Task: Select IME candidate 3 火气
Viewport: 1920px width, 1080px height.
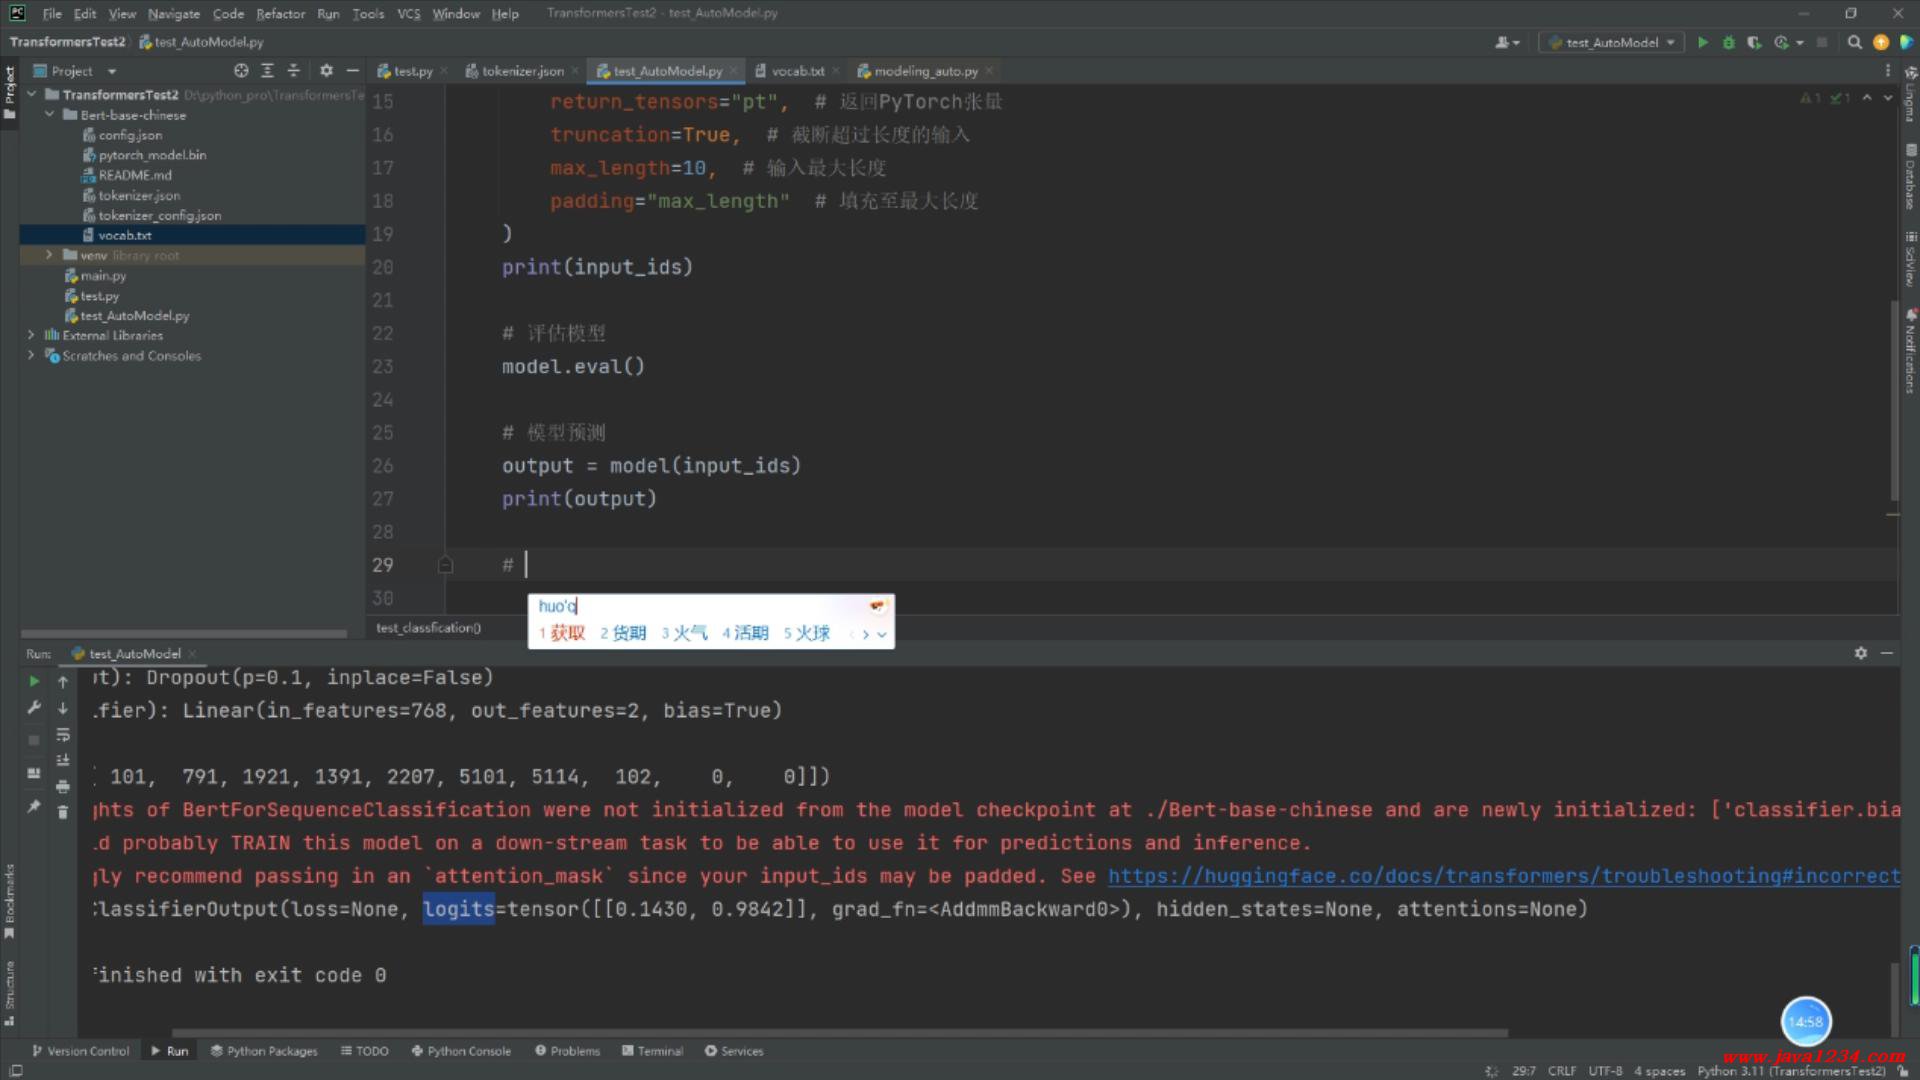Action: tap(684, 633)
